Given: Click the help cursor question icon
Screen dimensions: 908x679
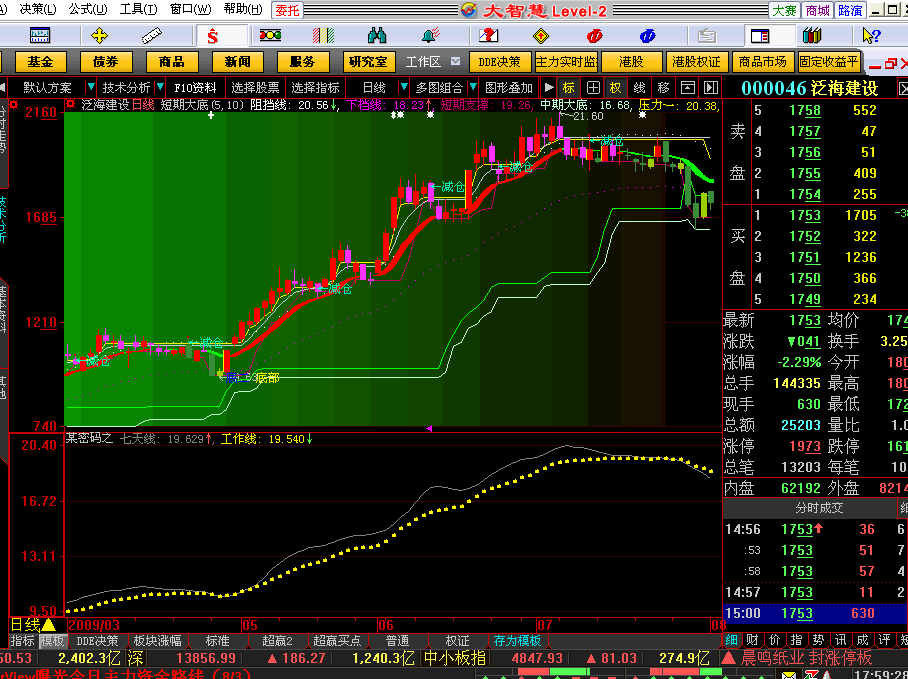Looking at the screenshot, I should pyautogui.click(x=871, y=36).
